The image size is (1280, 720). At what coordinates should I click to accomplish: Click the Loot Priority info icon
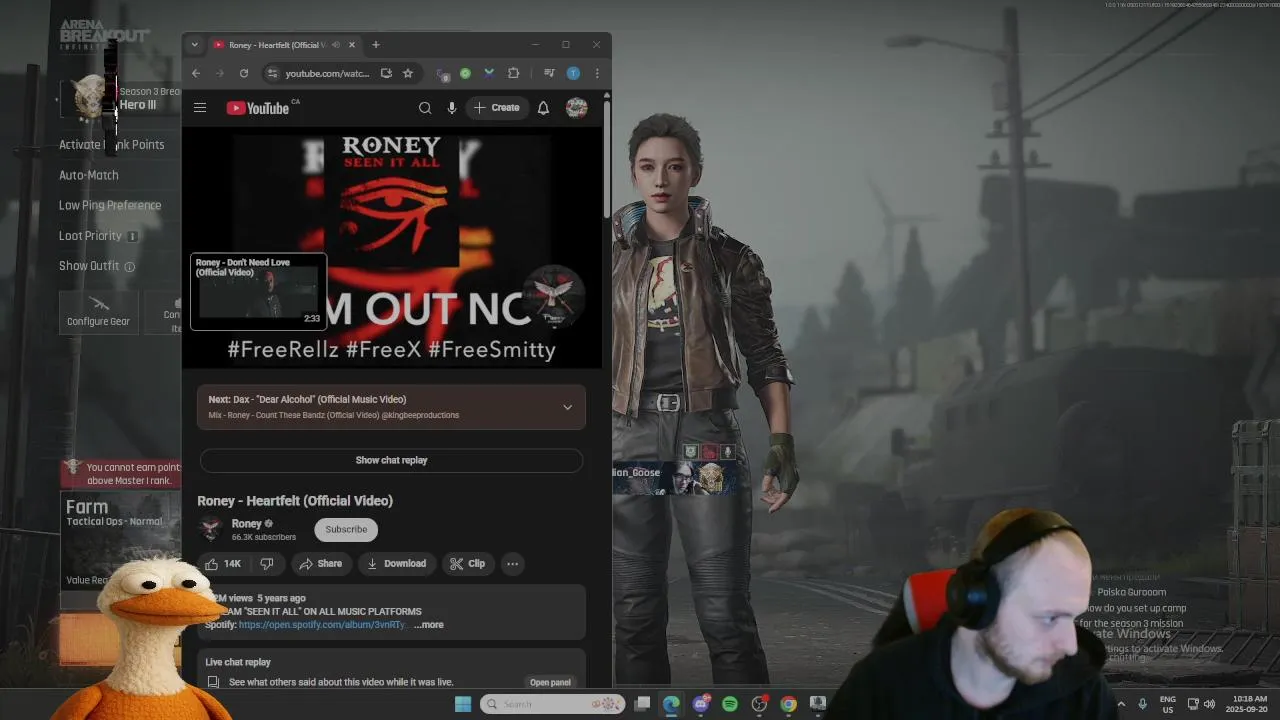point(132,236)
